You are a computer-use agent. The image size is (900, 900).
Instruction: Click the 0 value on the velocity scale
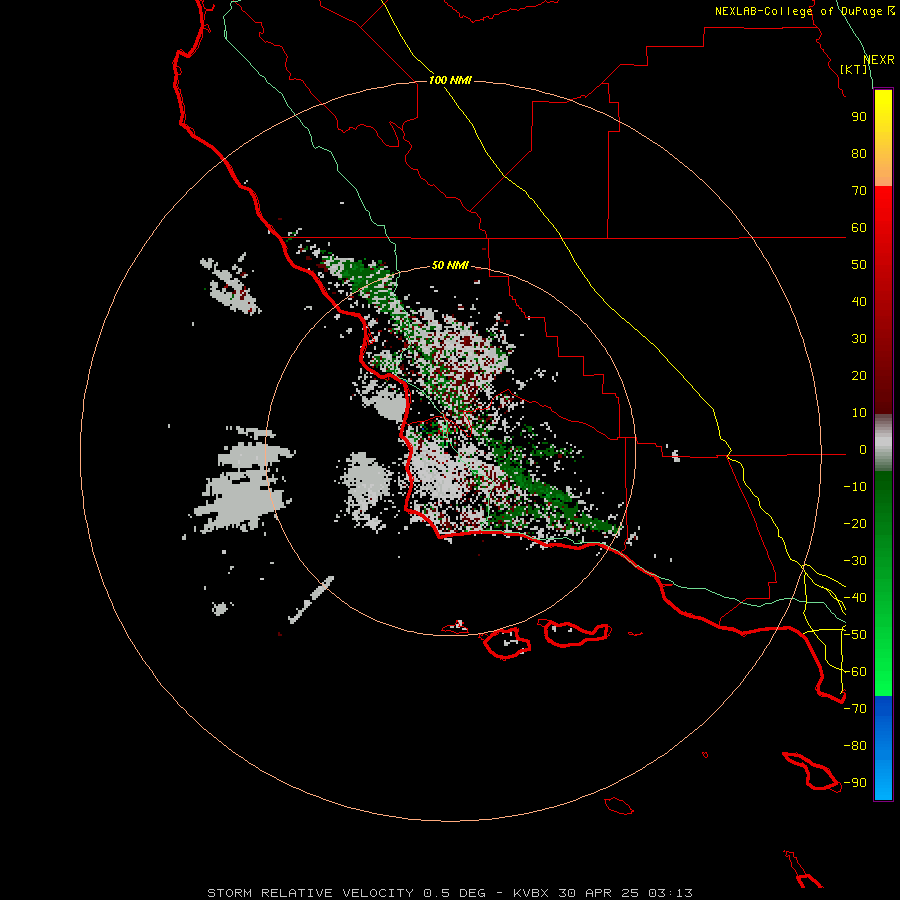coord(863,450)
